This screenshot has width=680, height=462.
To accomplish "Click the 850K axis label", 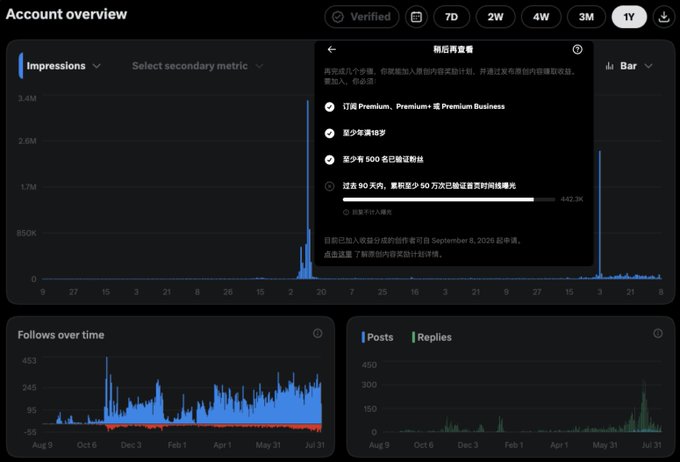I will 27,233.
